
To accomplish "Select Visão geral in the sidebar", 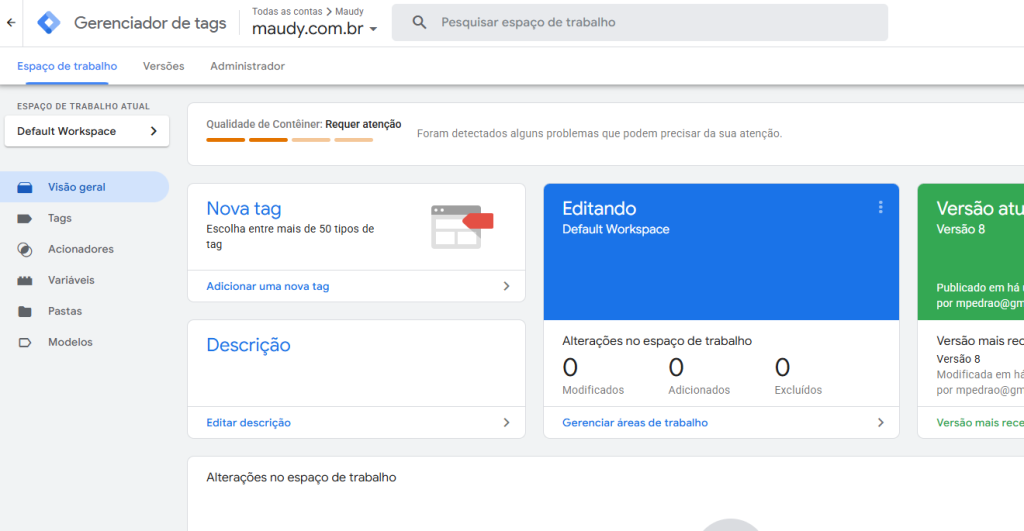I will (84, 187).
